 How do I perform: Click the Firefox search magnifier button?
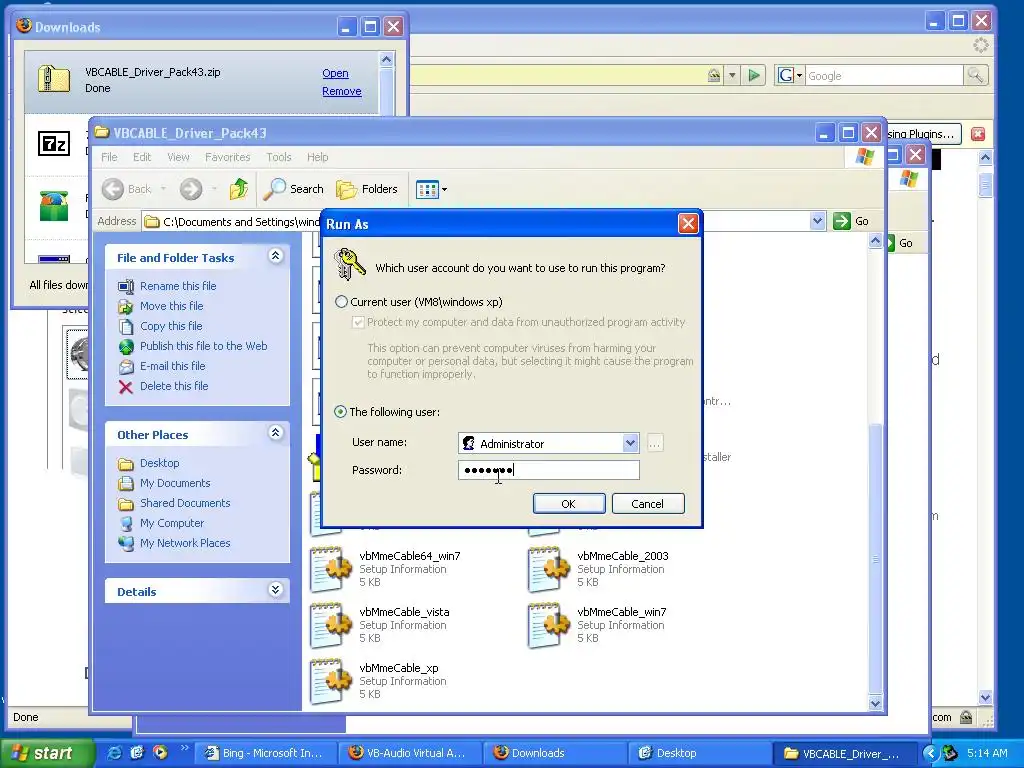tap(975, 76)
